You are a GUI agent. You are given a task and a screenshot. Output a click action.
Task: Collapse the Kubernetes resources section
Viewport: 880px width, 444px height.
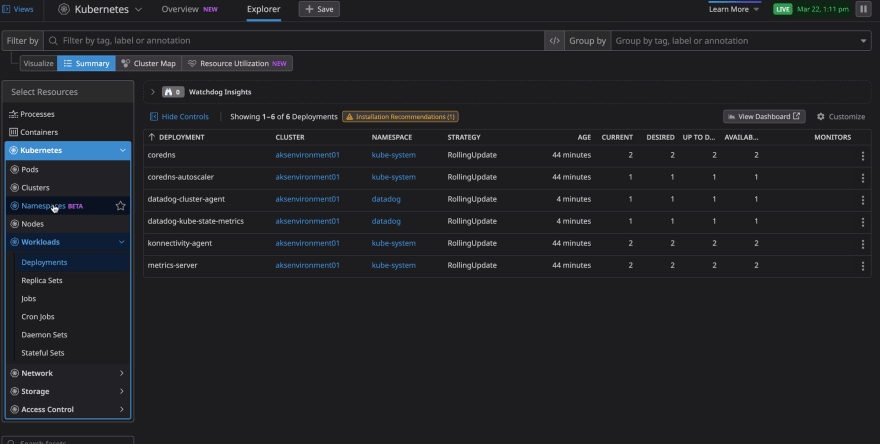coord(122,150)
